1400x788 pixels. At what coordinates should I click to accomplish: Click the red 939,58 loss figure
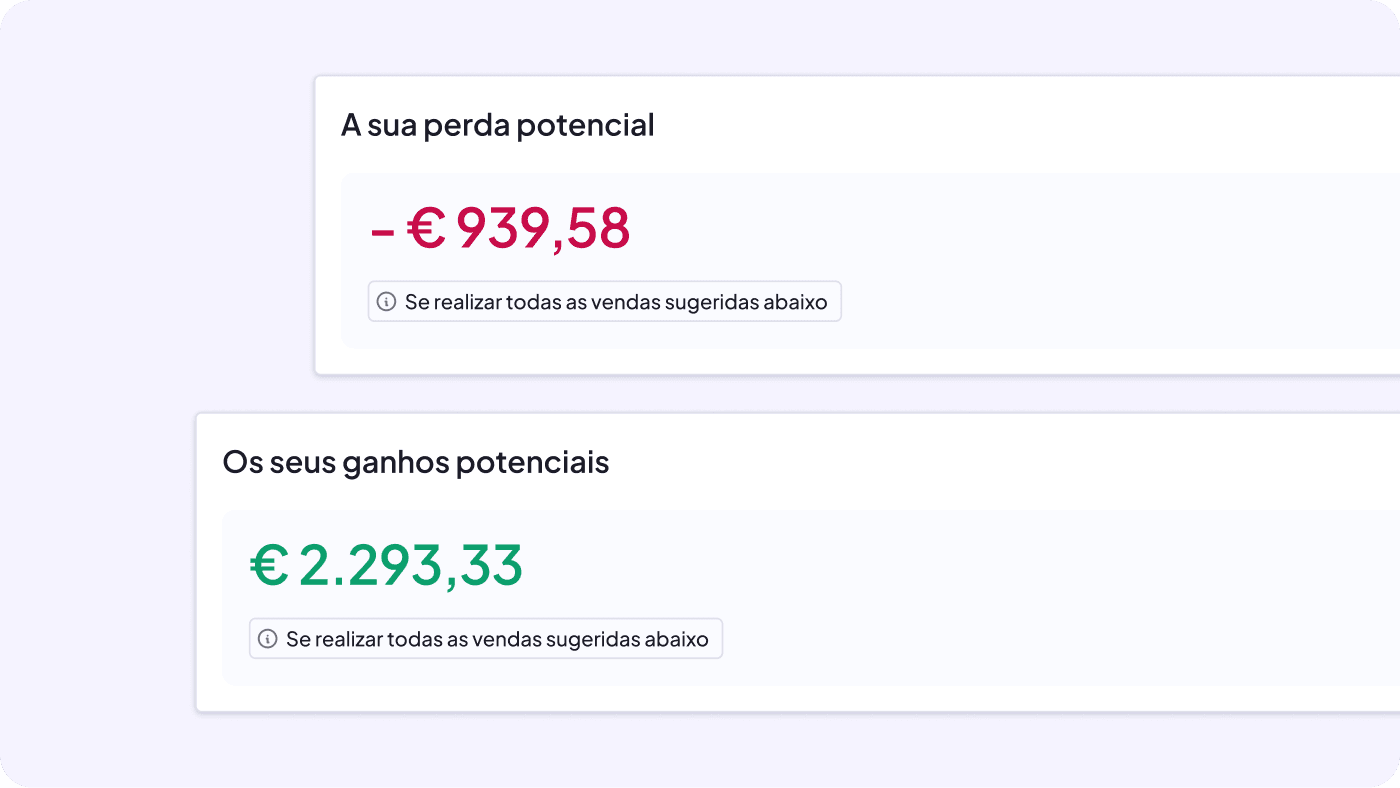coord(543,229)
